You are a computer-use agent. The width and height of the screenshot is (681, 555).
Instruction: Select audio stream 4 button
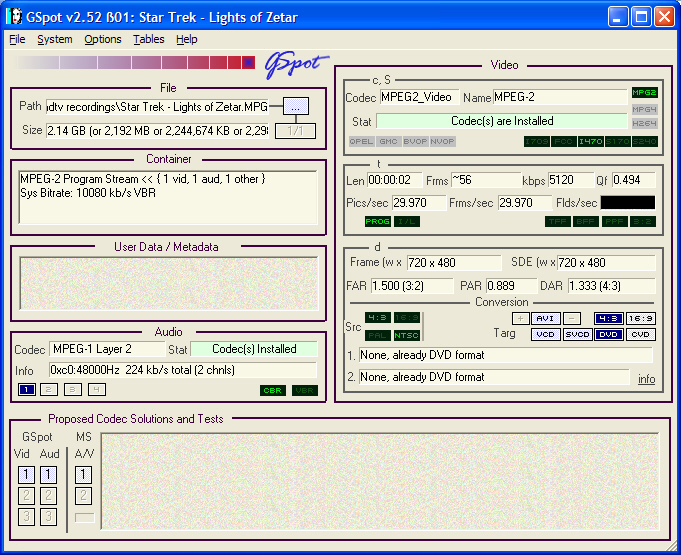tap(96, 390)
